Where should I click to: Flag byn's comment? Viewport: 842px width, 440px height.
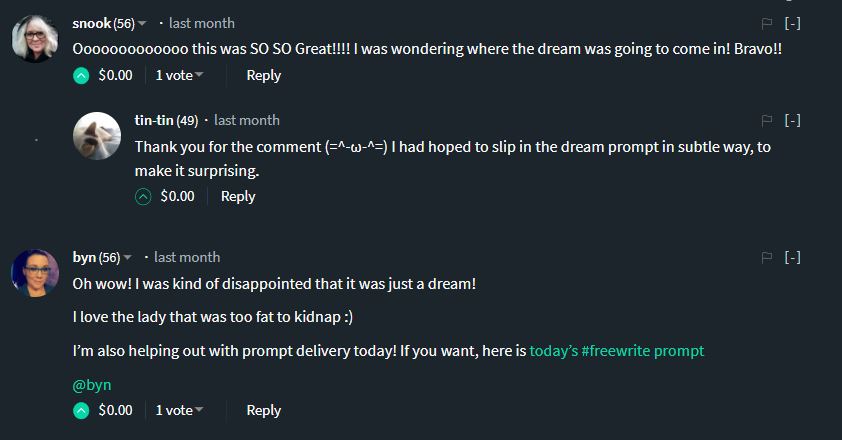pyautogui.click(x=767, y=257)
